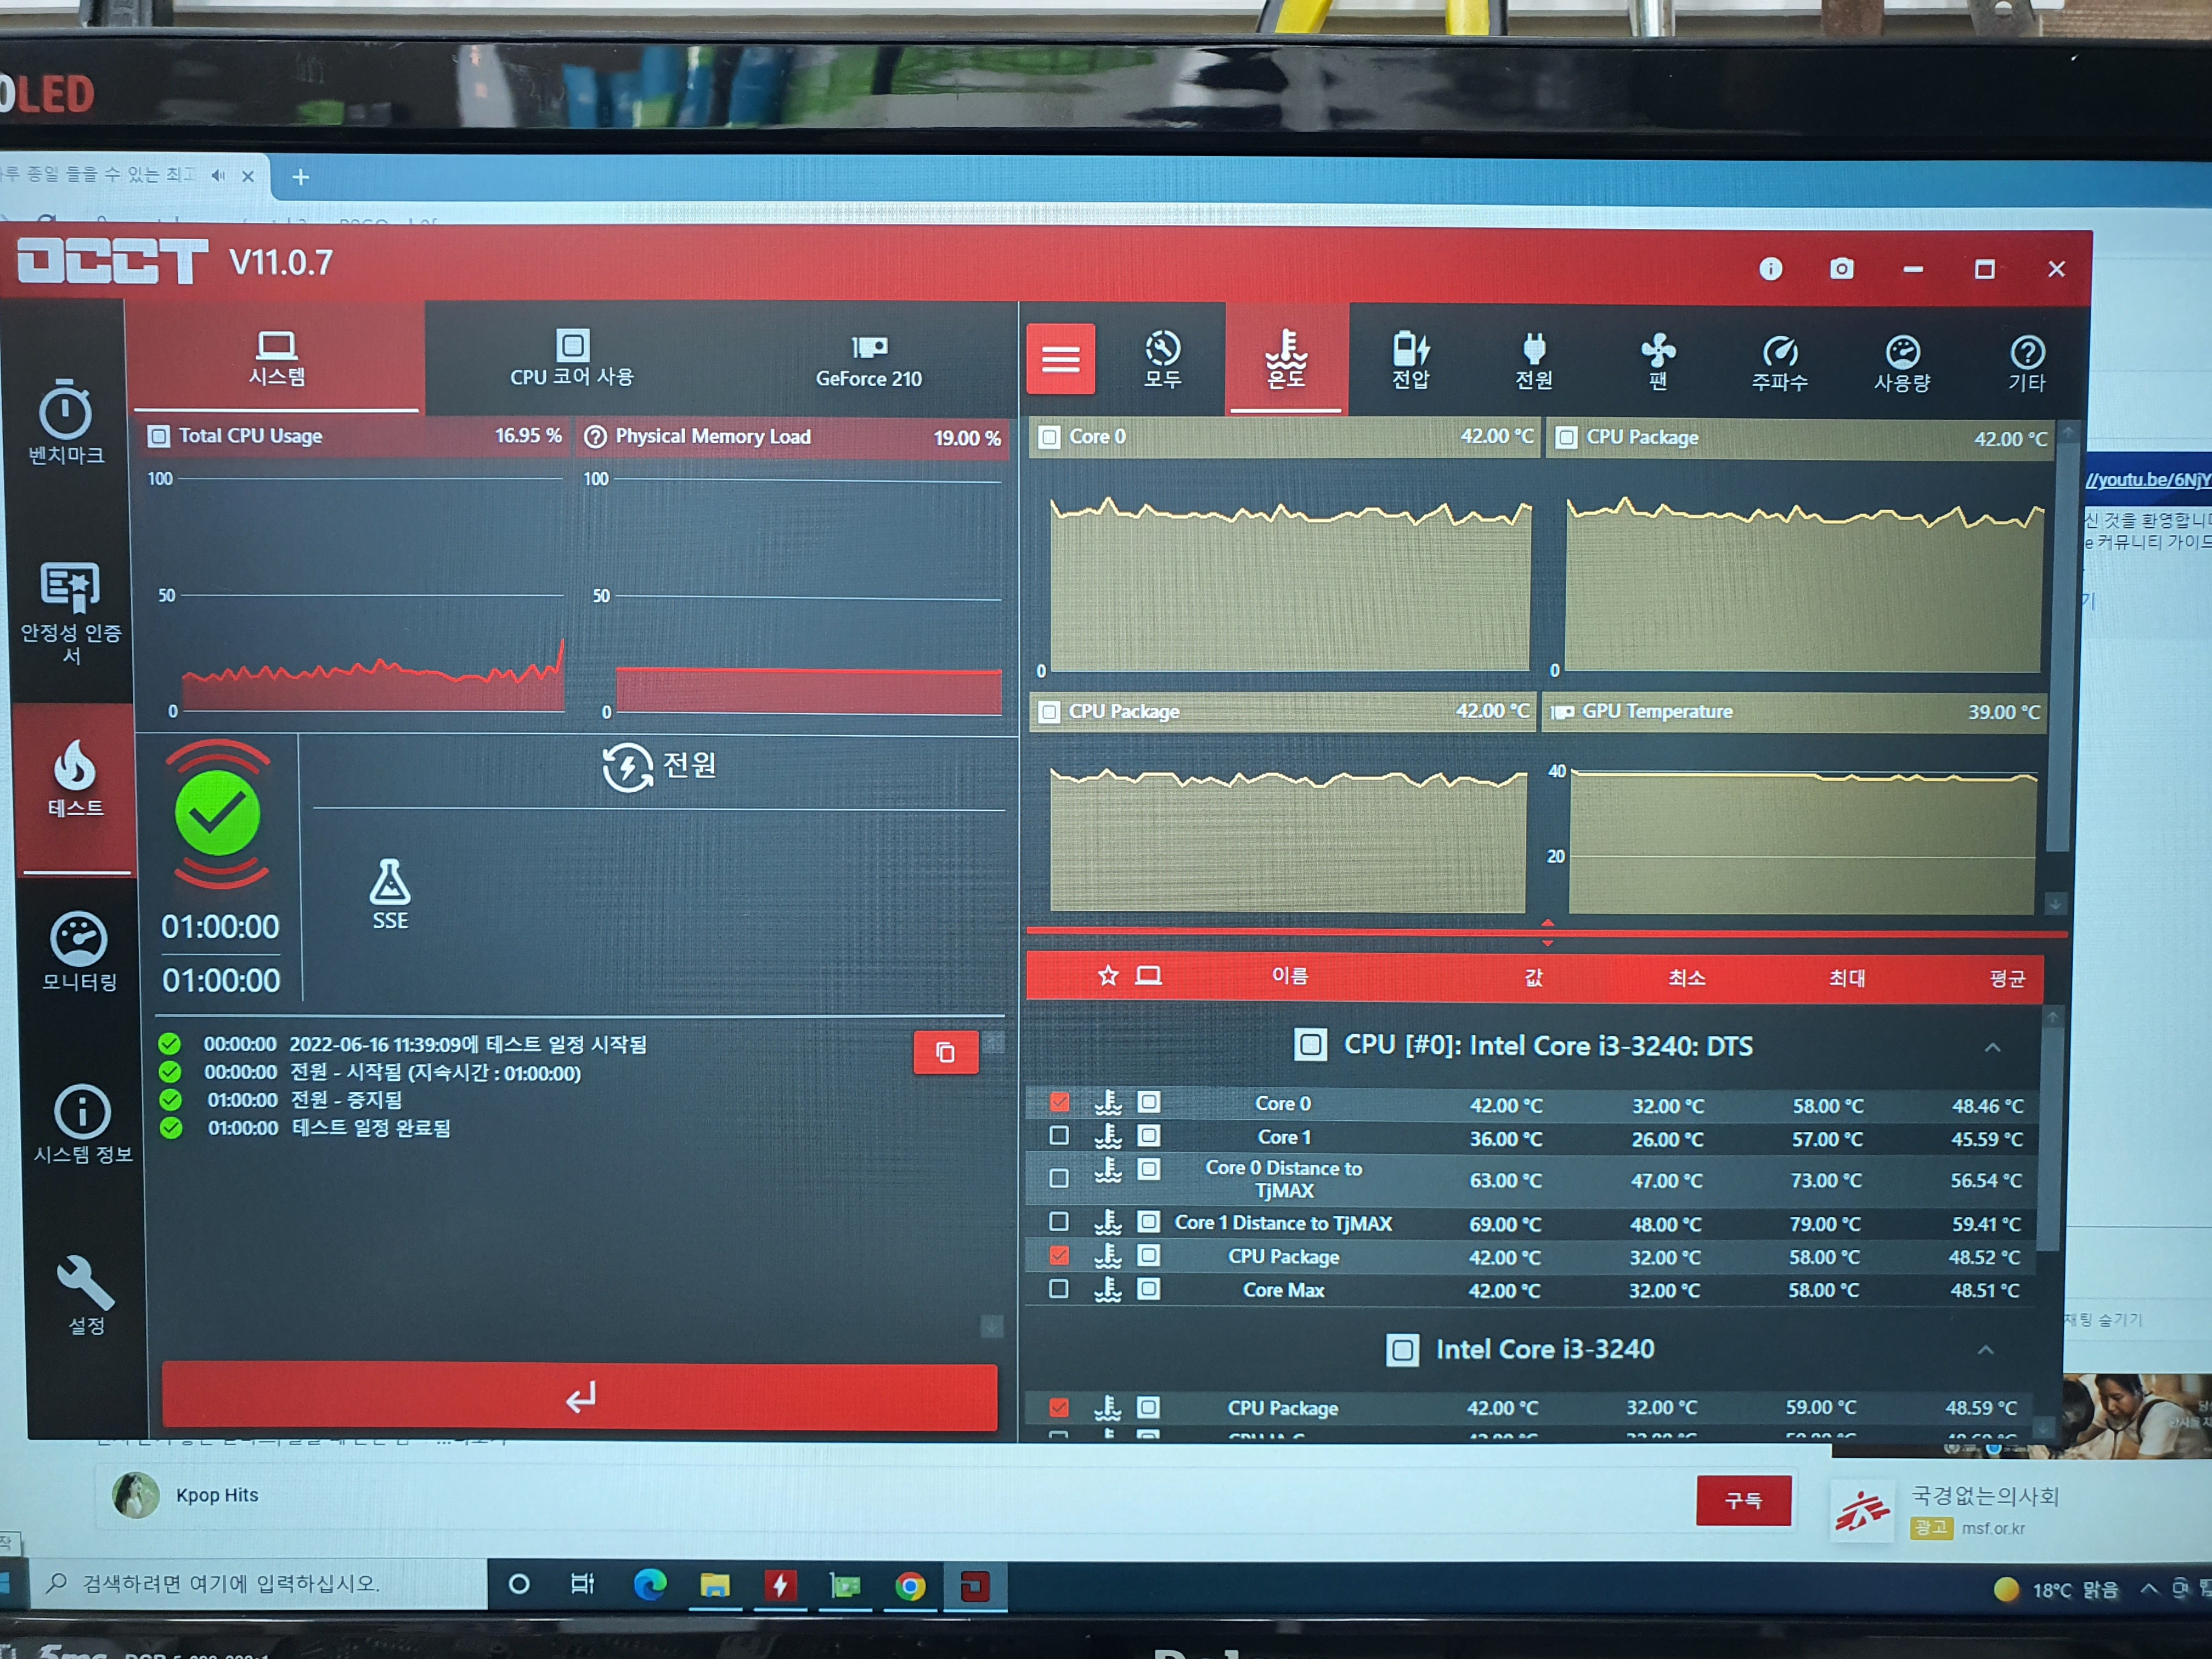Click the star favorites column header
2212x1659 pixels.
(x=1108, y=975)
